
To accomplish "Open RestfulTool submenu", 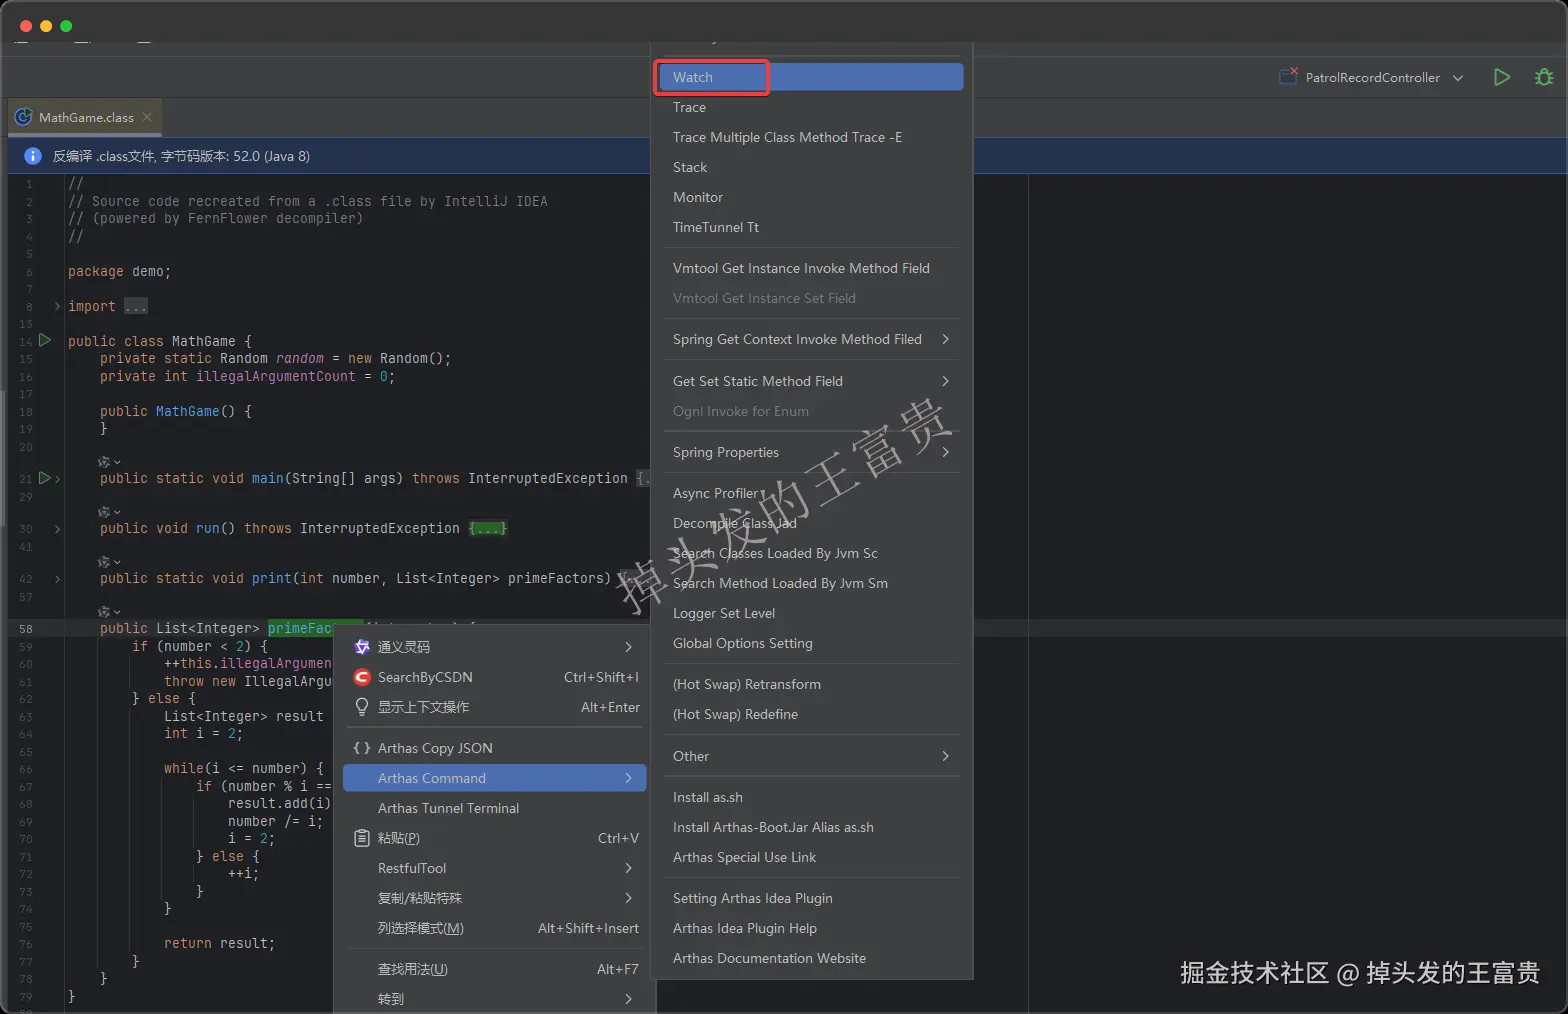I will [x=495, y=868].
